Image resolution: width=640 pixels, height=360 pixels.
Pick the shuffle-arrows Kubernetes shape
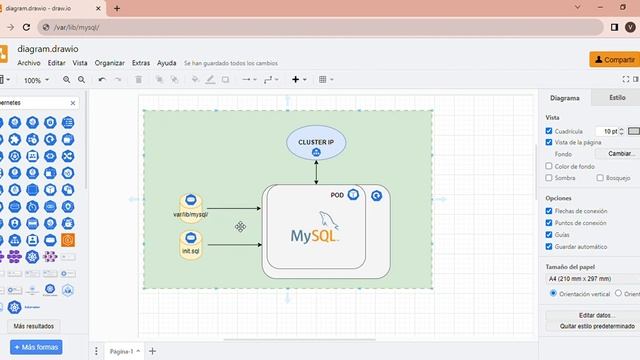pyautogui.click(x=68, y=156)
